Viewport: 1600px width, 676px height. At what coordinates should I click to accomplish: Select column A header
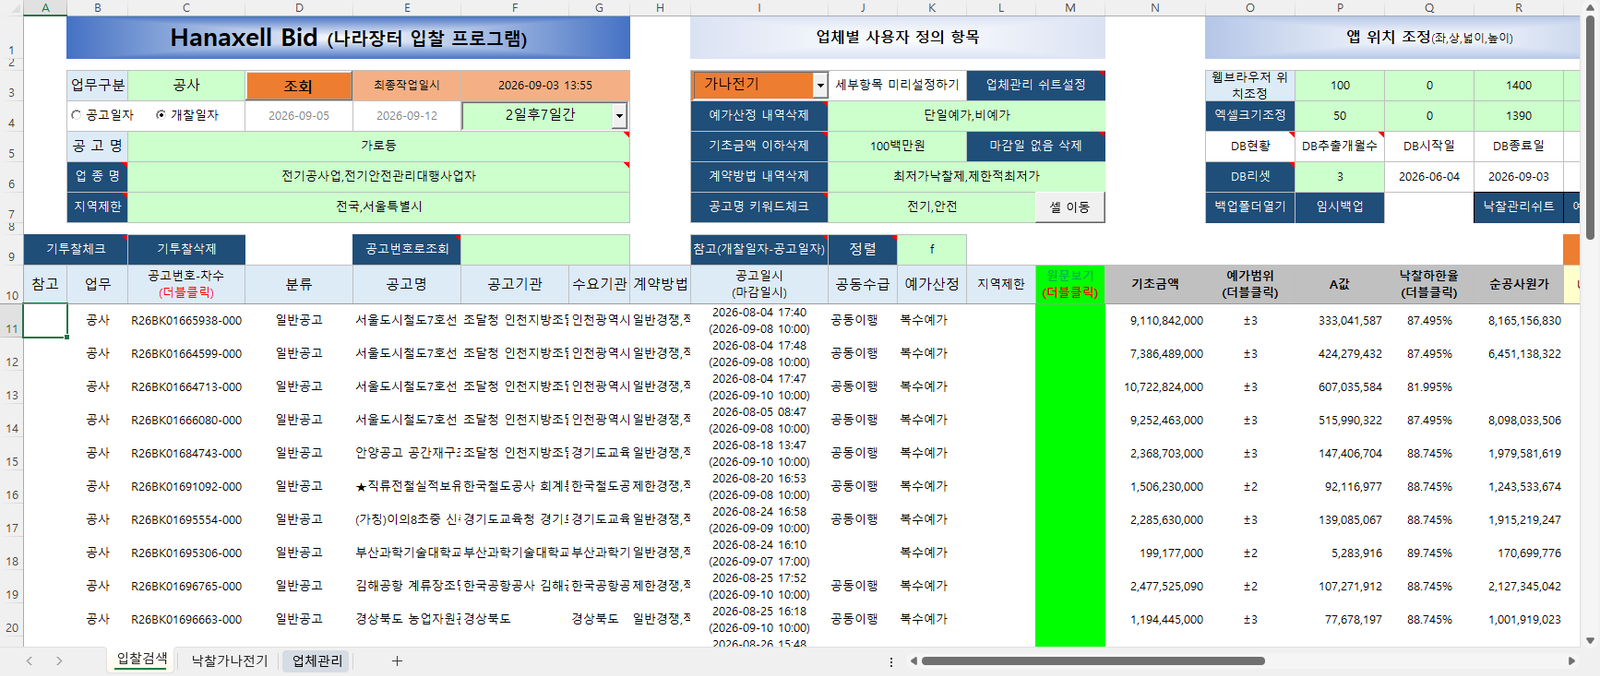click(45, 7)
